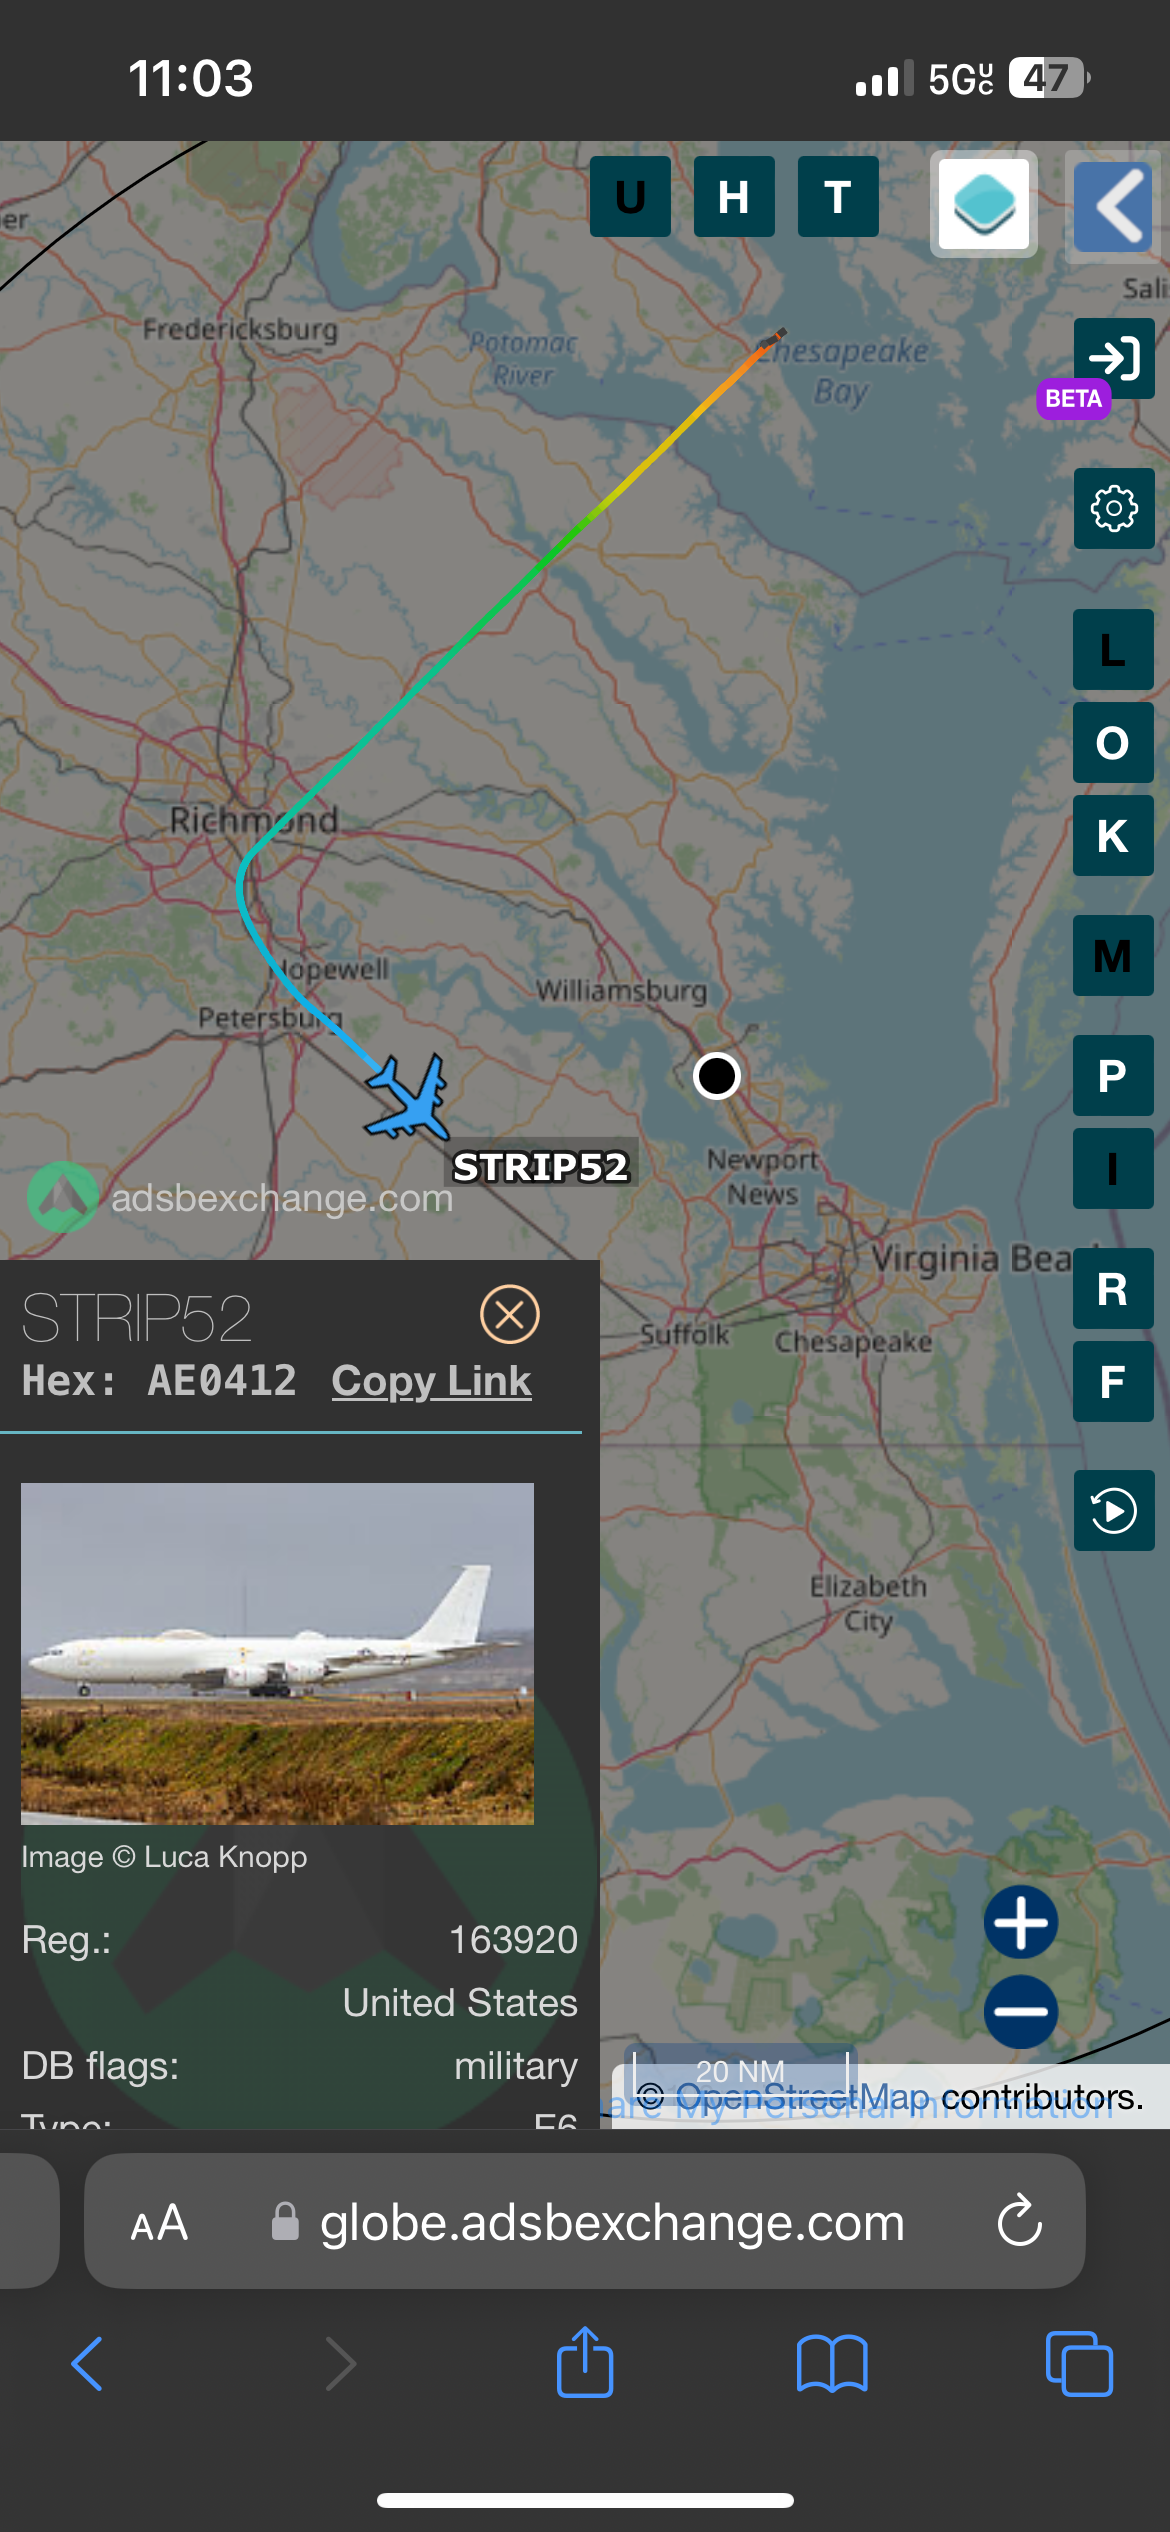The image size is (1170, 2532).
Task: Open Safari bookmarks book icon
Action: [832, 2364]
